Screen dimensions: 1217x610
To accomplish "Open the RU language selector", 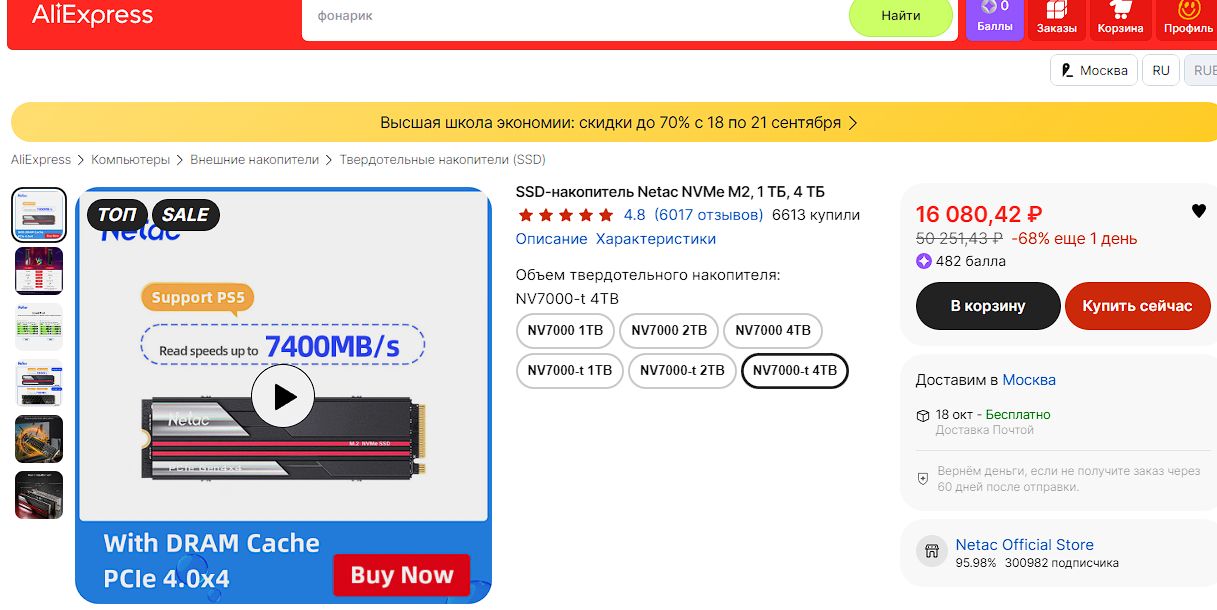I will [x=1161, y=70].
